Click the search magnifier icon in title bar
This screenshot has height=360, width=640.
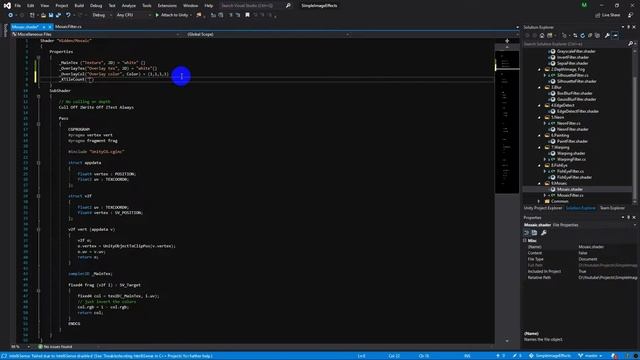pos(288,6)
